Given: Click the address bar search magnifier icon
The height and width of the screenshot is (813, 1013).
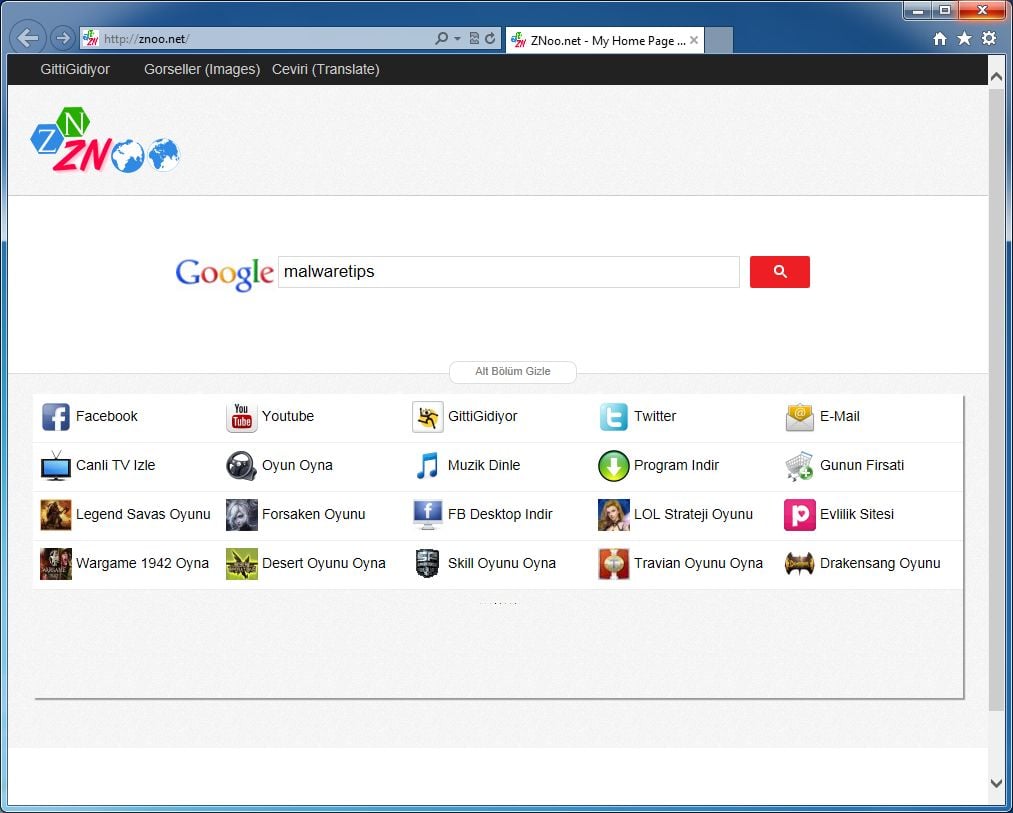Looking at the screenshot, I should [x=441, y=39].
